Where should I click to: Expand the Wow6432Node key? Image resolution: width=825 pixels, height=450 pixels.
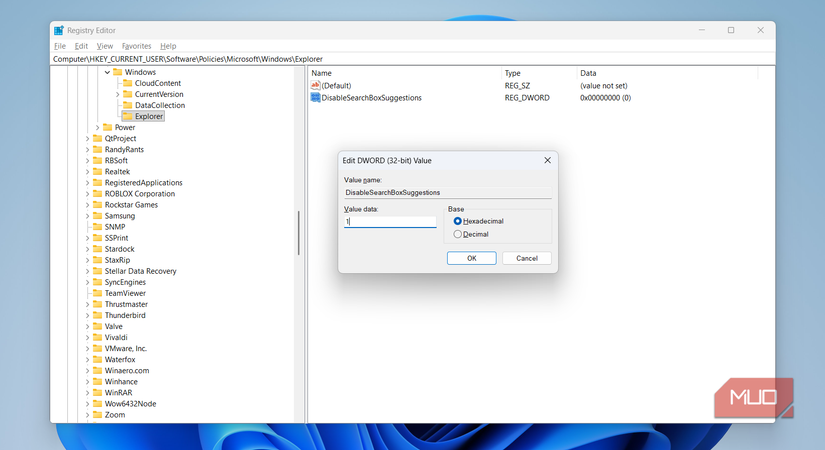coord(87,404)
